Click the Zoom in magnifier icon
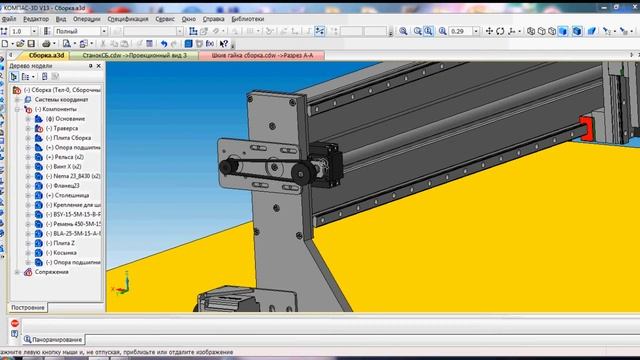 coord(417,31)
